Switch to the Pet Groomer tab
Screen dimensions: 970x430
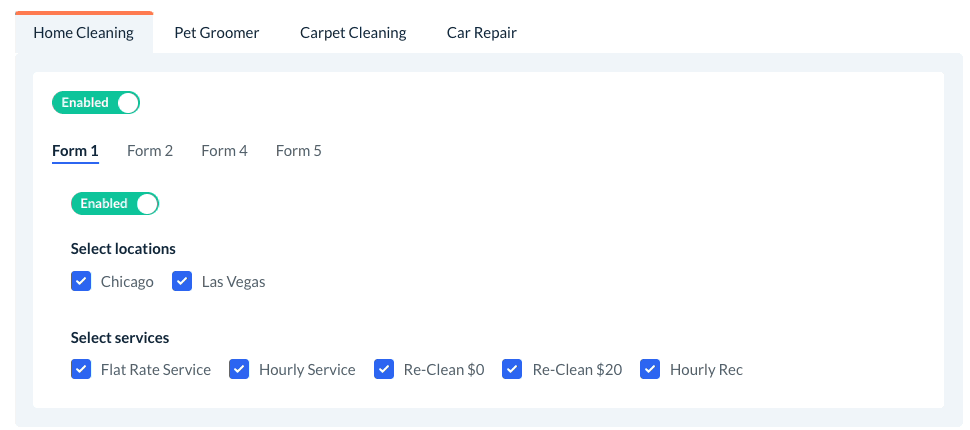[216, 33]
